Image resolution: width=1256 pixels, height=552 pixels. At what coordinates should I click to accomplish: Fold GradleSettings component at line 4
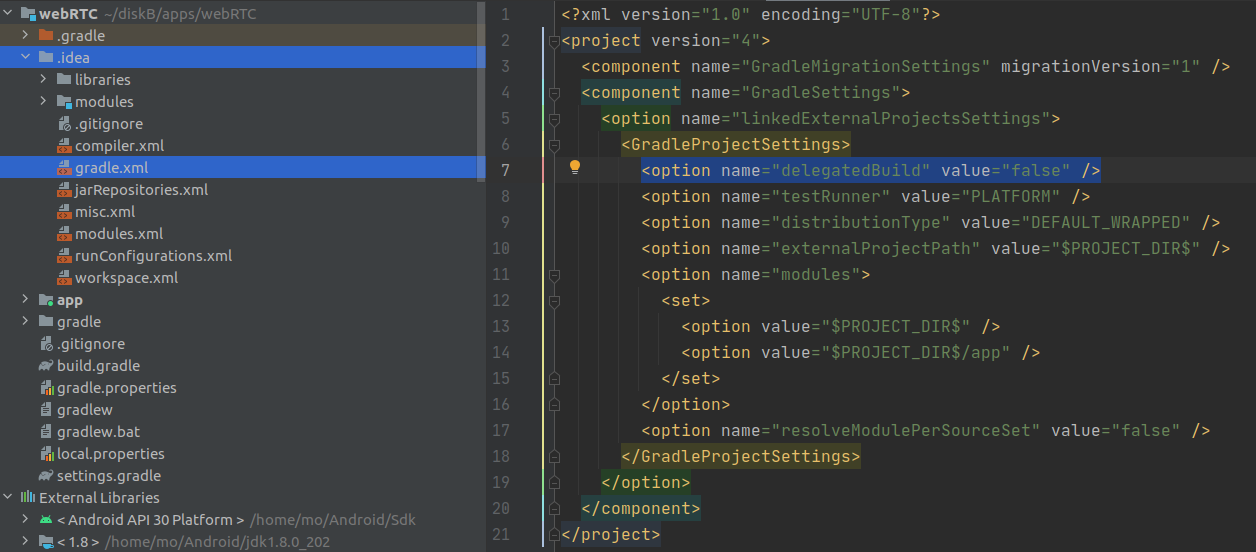pos(553,93)
